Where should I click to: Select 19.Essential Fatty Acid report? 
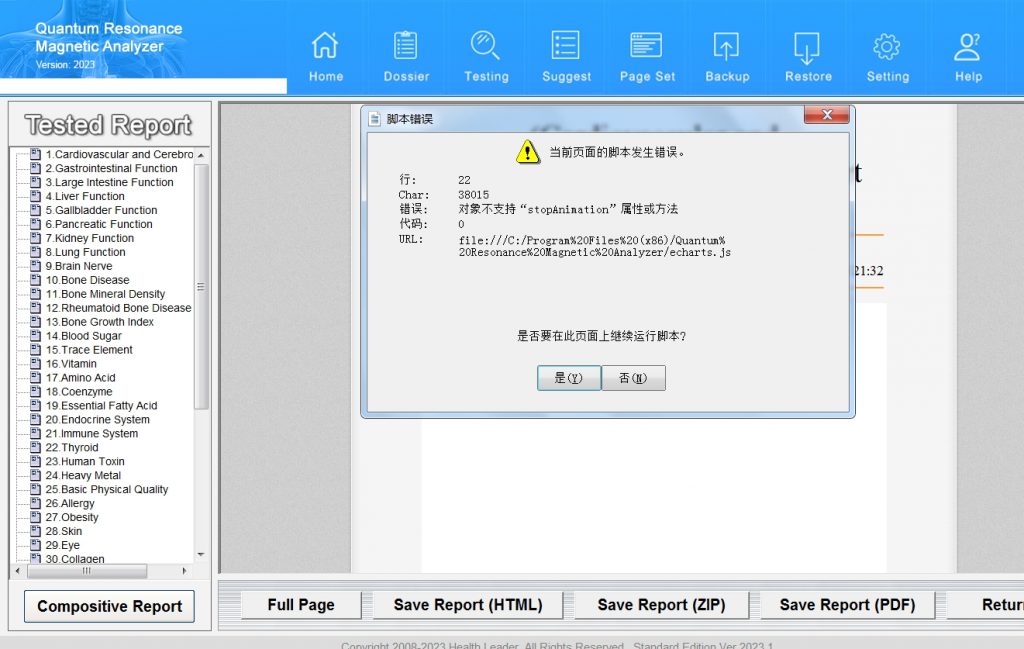tap(101, 405)
